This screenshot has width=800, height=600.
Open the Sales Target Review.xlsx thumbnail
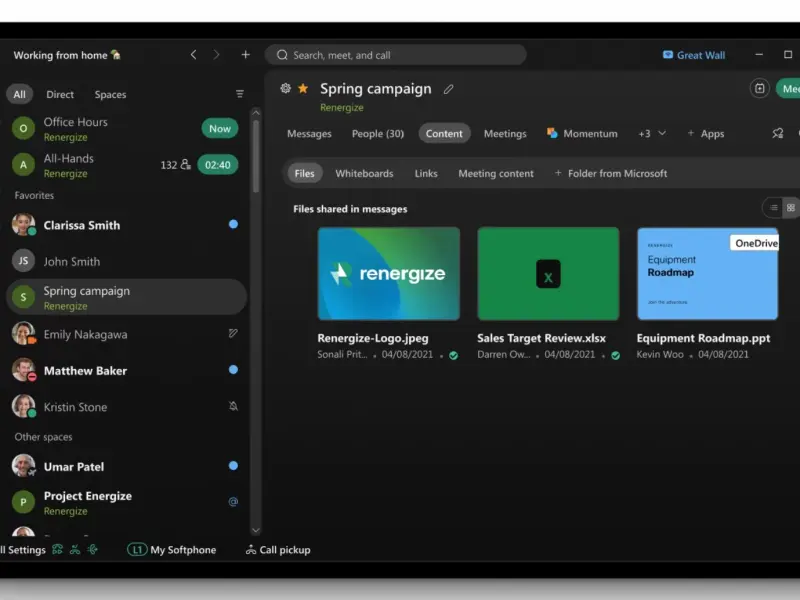coord(548,274)
